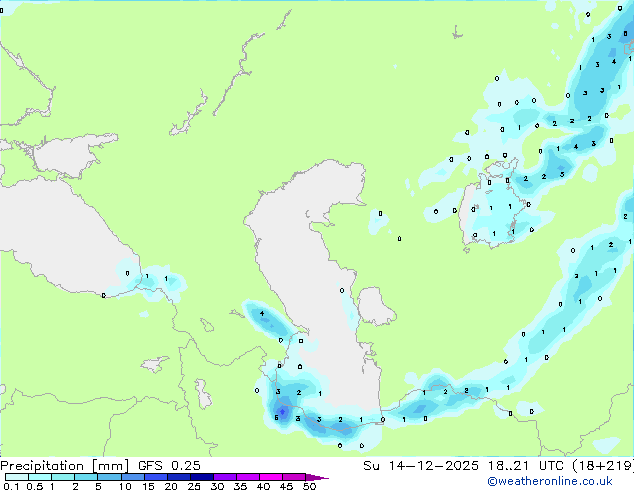
Task: Click the '25' legend scale label
Action: point(194,486)
